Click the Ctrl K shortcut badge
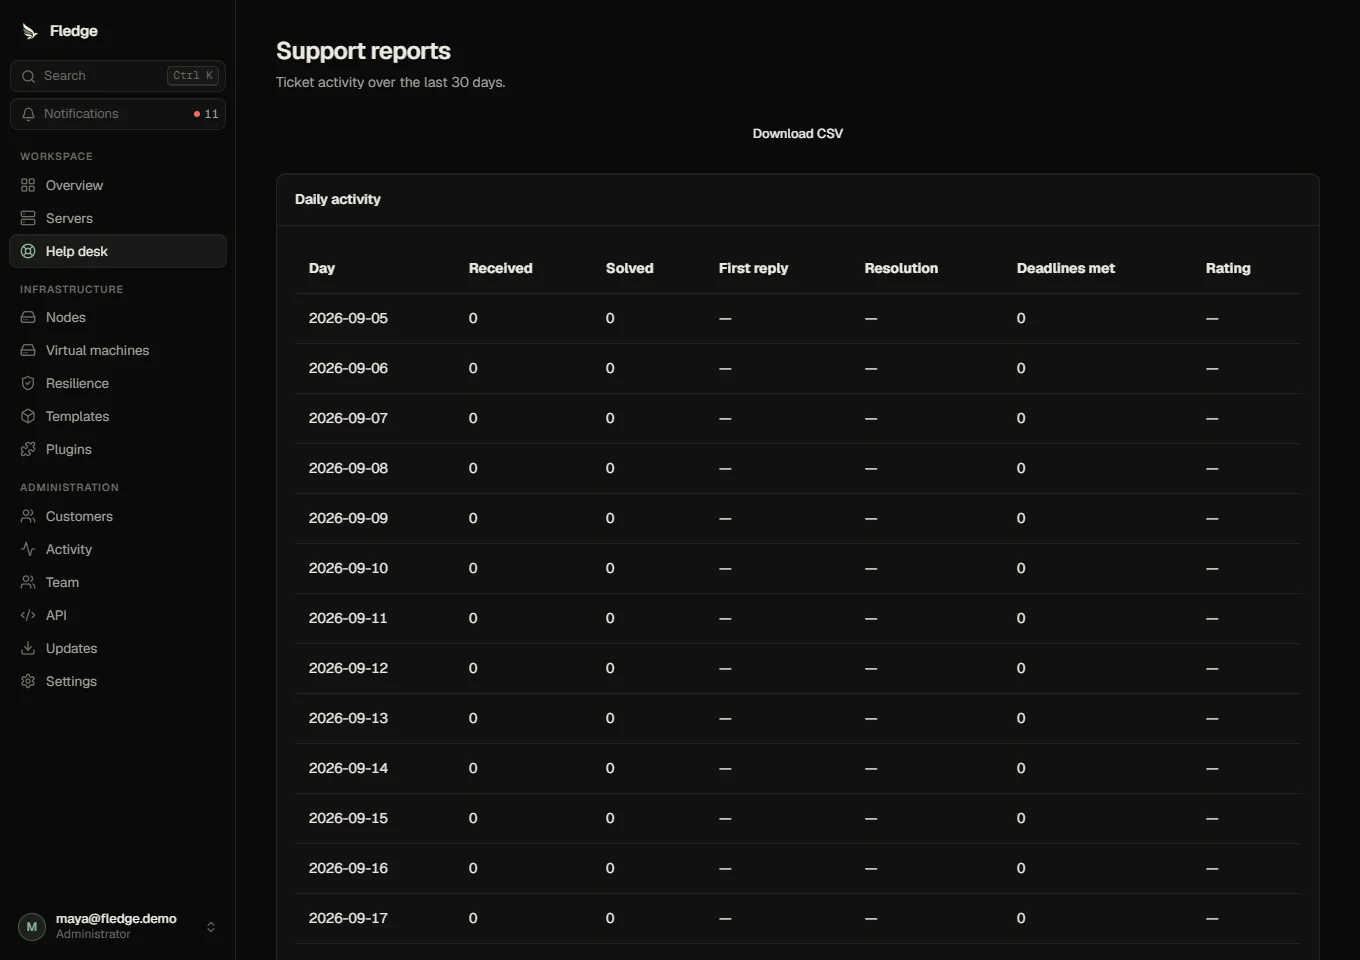The width and height of the screenshot is (1360, 960). [193, 76]
